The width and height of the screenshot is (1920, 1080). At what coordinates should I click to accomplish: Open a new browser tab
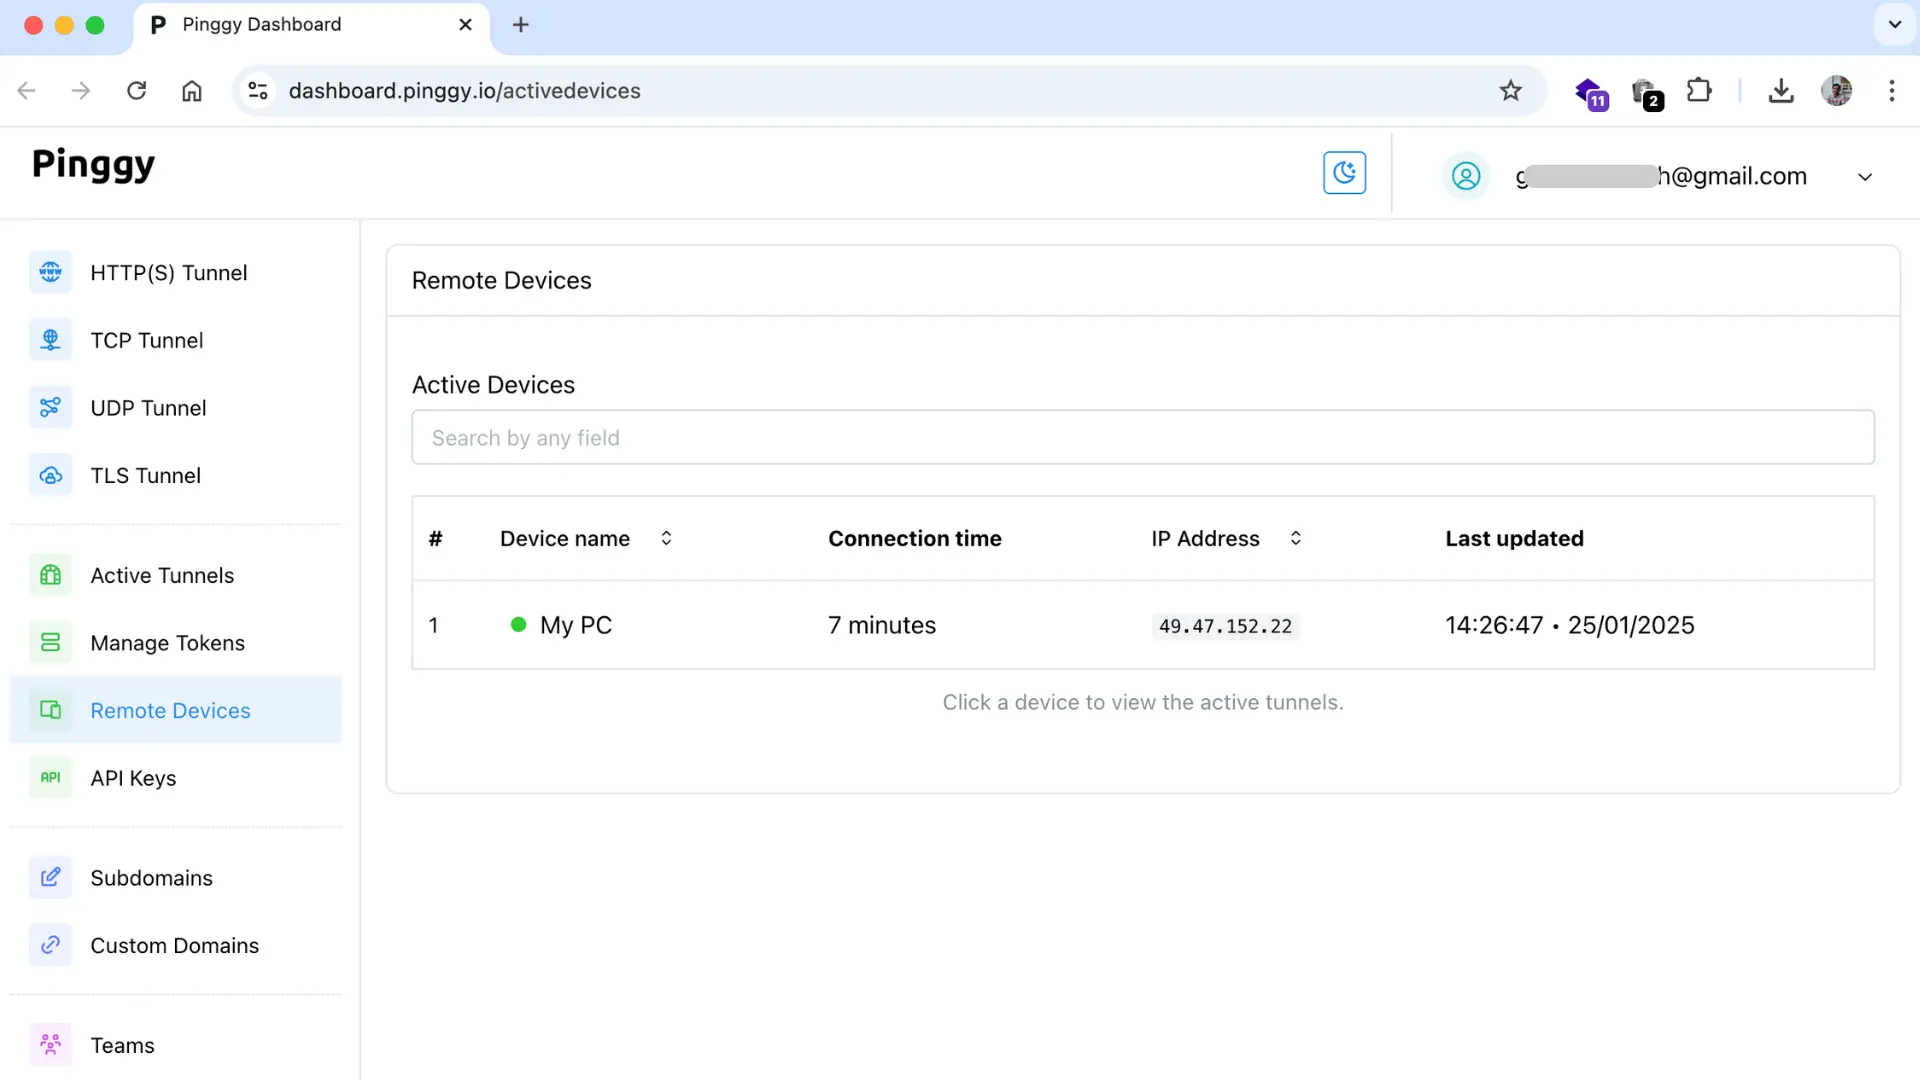point(520,25)
